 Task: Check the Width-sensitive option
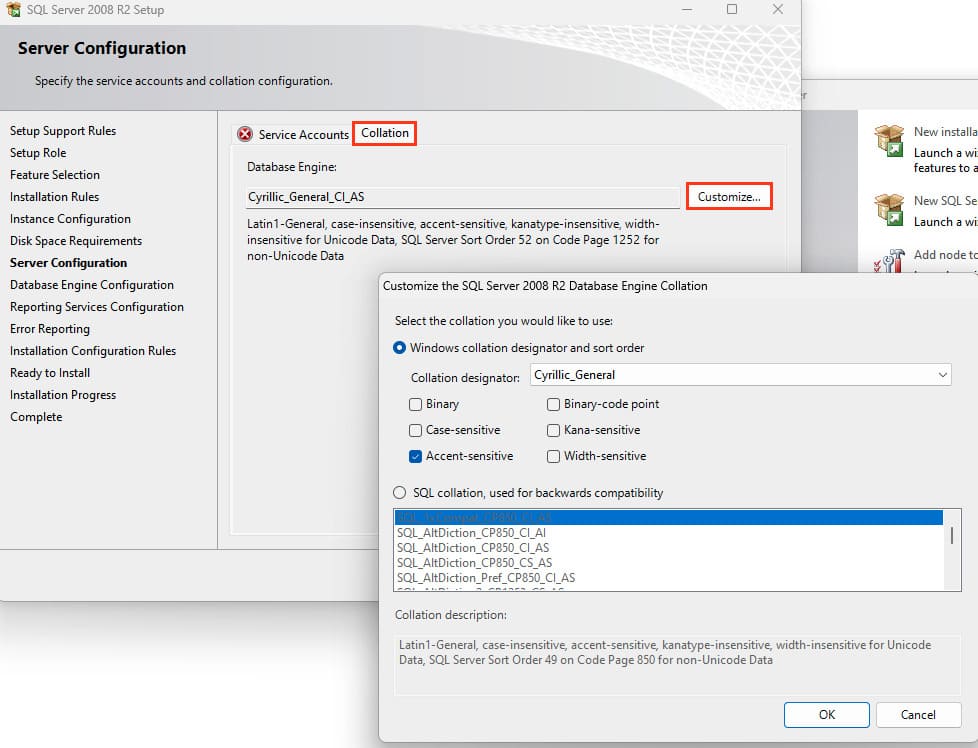(x=553, y=456)
